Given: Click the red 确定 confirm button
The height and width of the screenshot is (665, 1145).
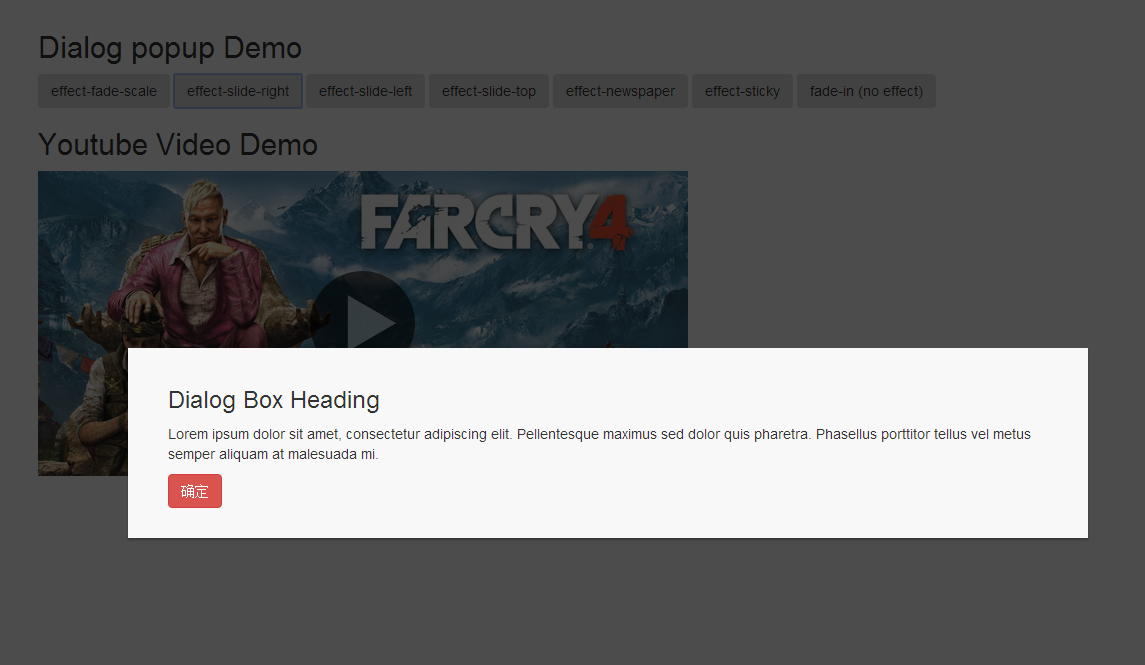Looking at the screenshot, I should click(195, 491).
